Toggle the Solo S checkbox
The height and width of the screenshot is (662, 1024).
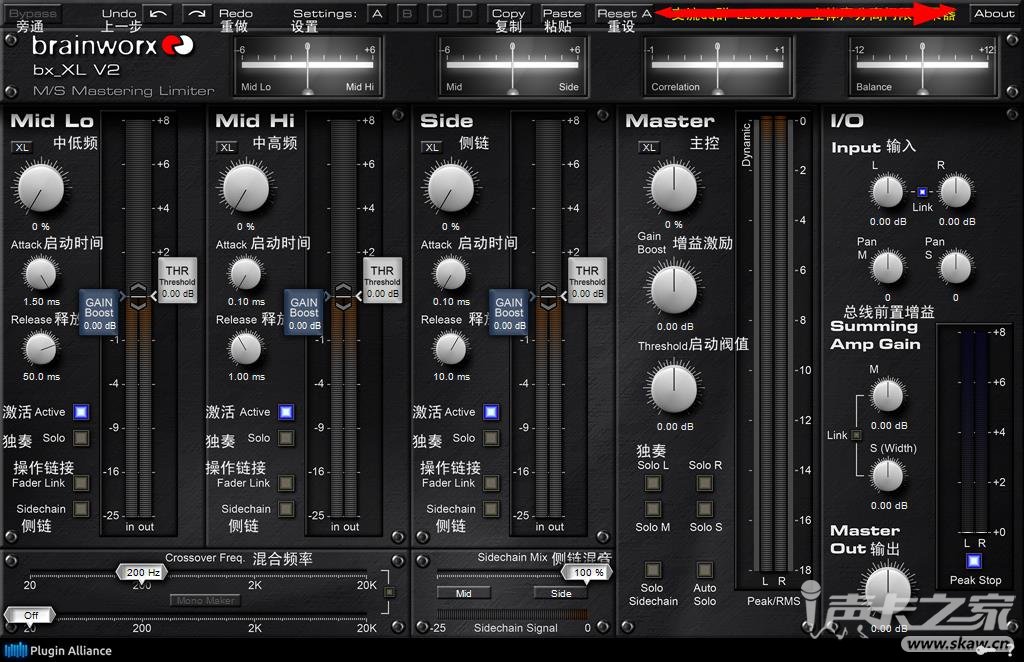click(705, 509)
